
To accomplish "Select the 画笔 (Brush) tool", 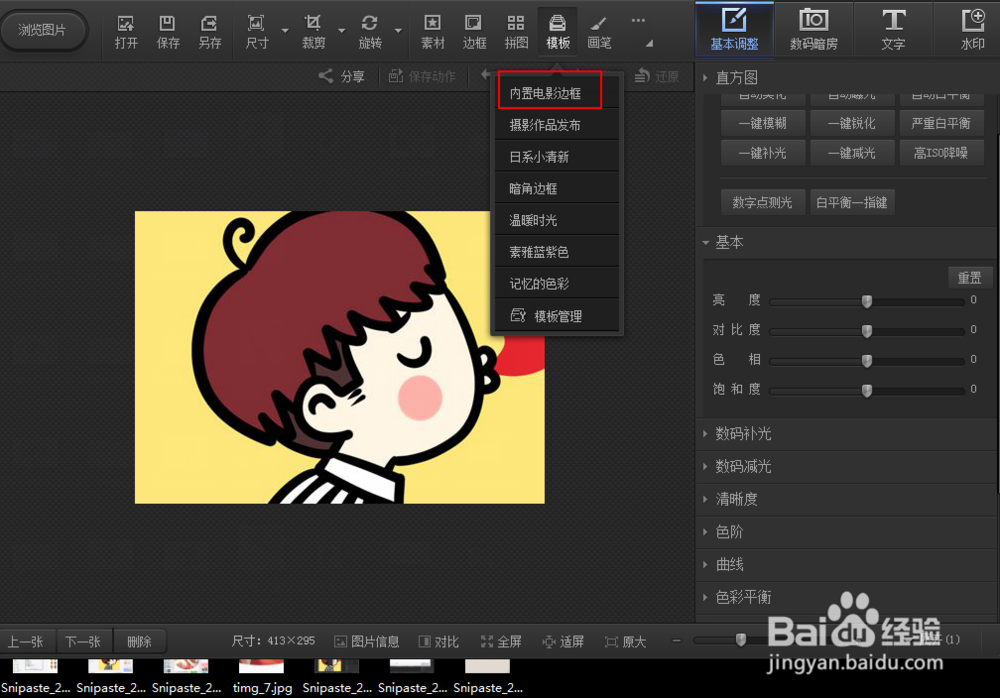I will [599, 32].
